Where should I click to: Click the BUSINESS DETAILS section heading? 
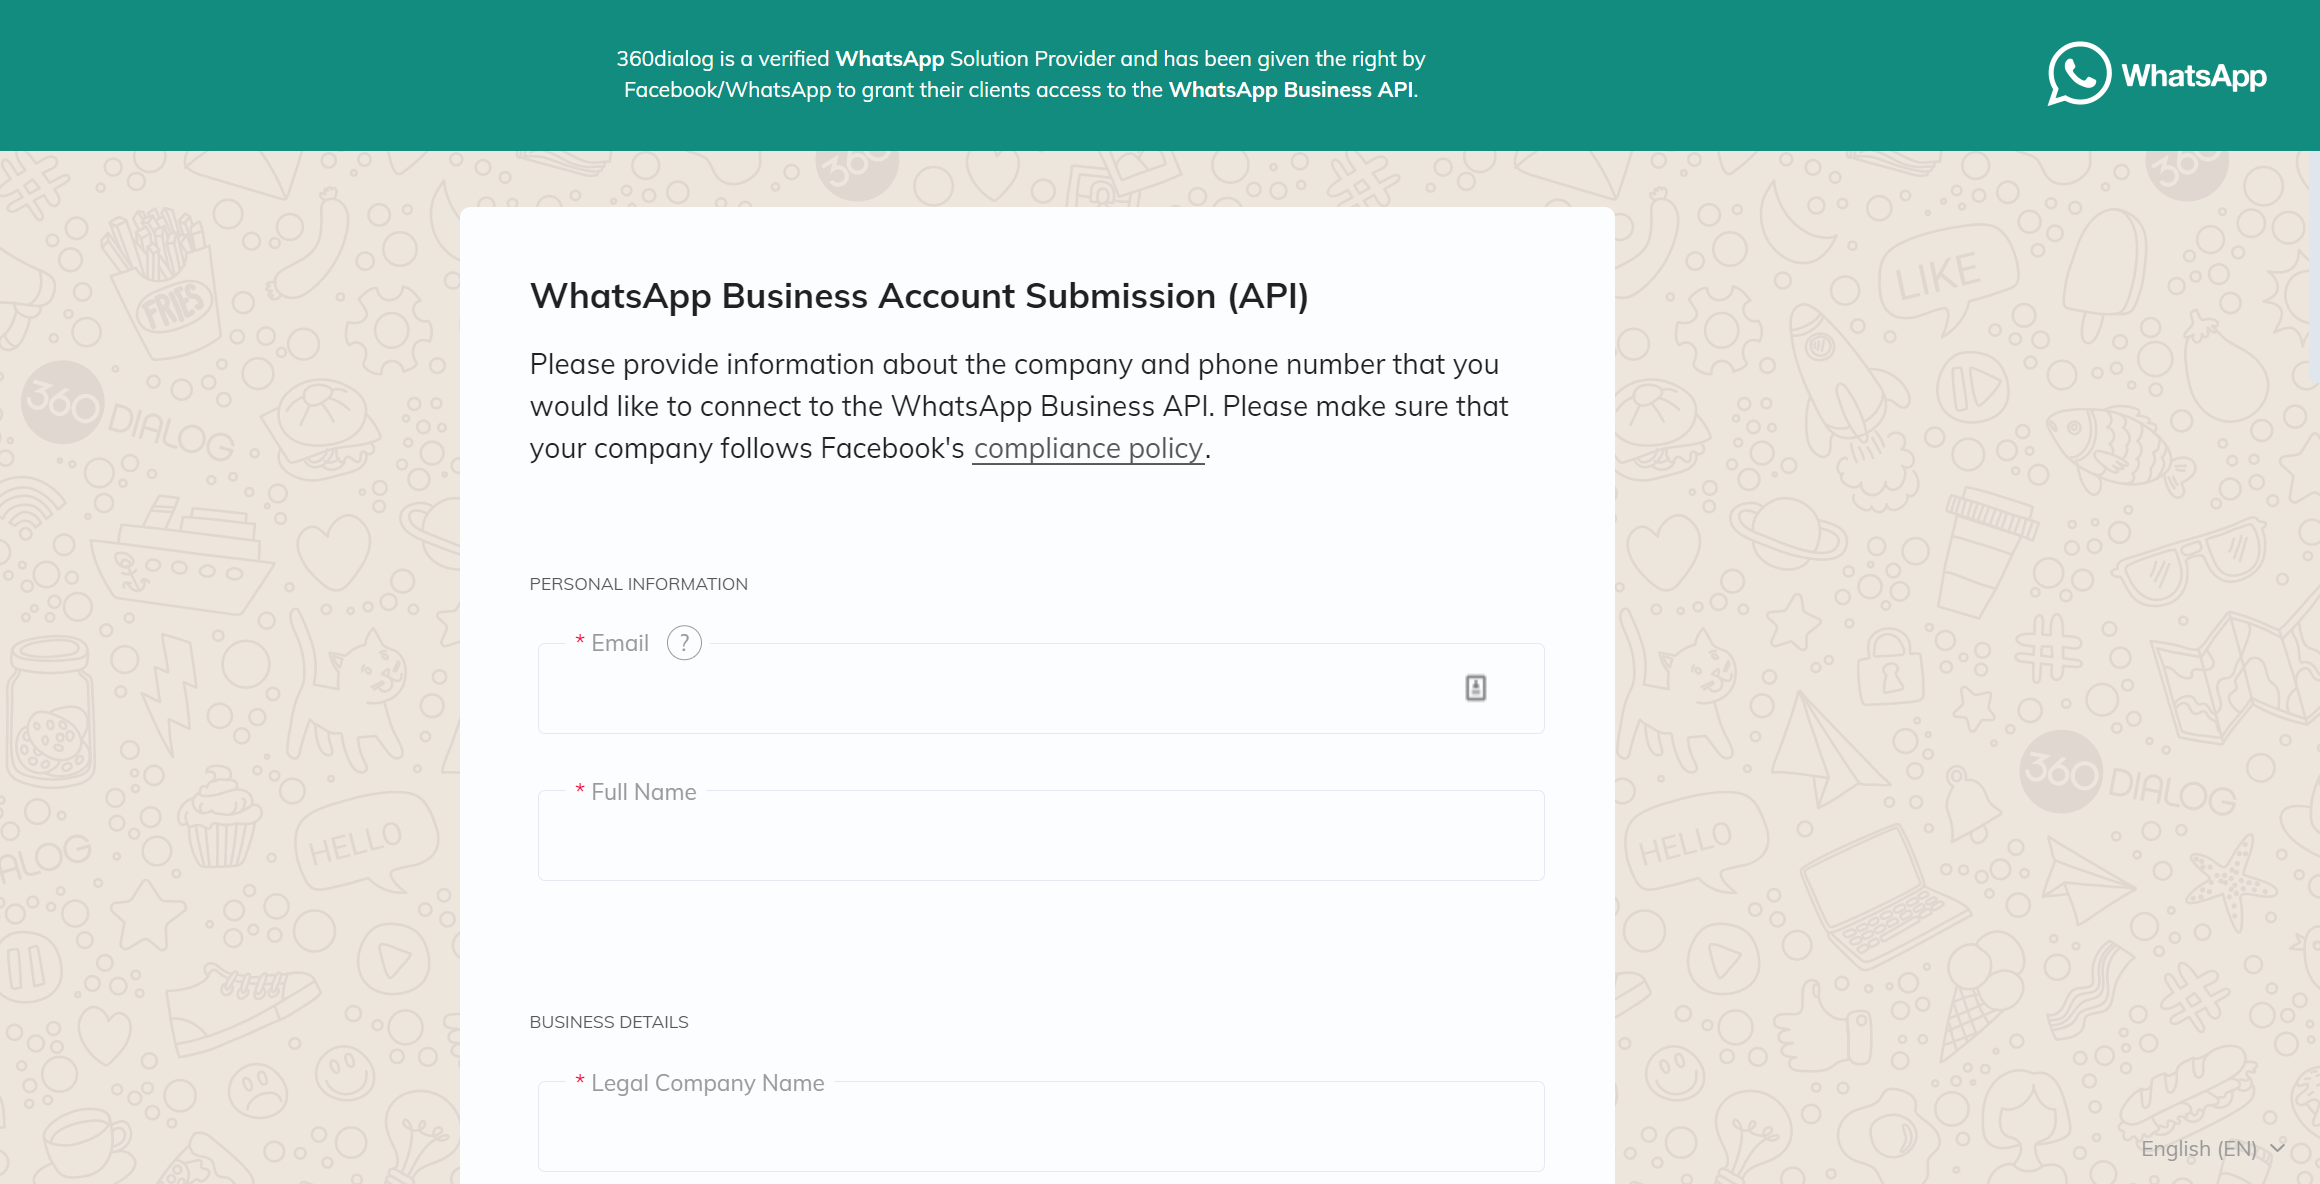[608, 1022]
